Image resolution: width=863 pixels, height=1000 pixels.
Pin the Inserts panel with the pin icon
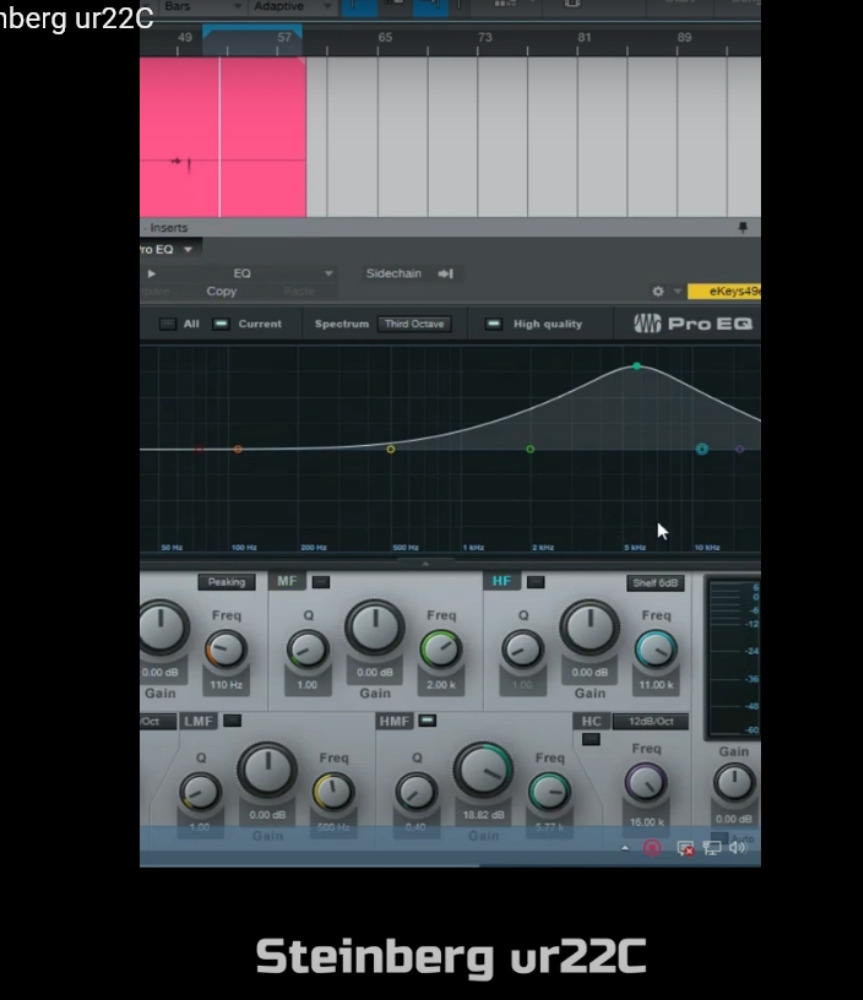pos(742,227)
